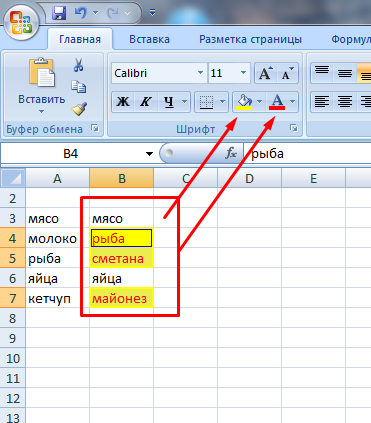
Task: Cut selection with the scissors icon
Action: tap(79, 65)
